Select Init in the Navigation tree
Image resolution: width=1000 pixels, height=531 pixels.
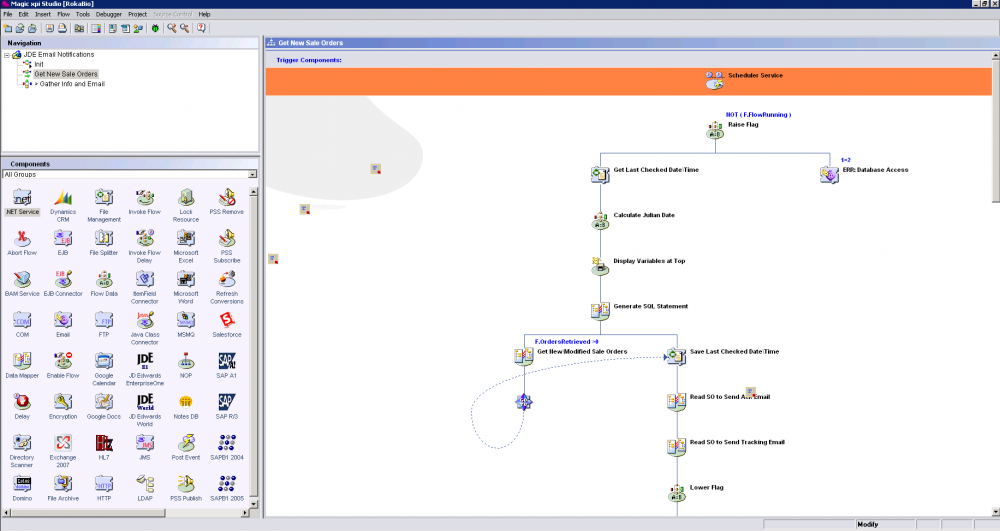tap(39, 64)
